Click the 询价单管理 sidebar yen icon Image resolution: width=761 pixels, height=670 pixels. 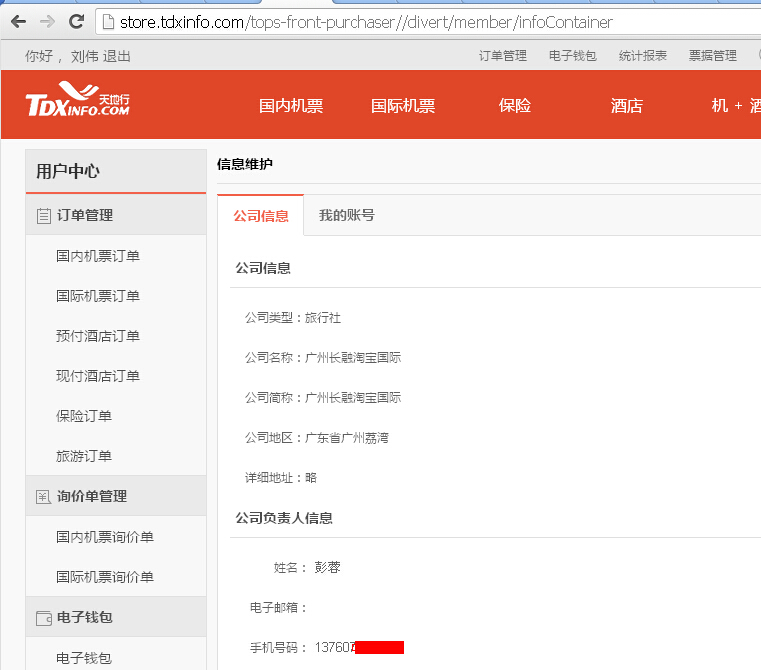point(43,497)
